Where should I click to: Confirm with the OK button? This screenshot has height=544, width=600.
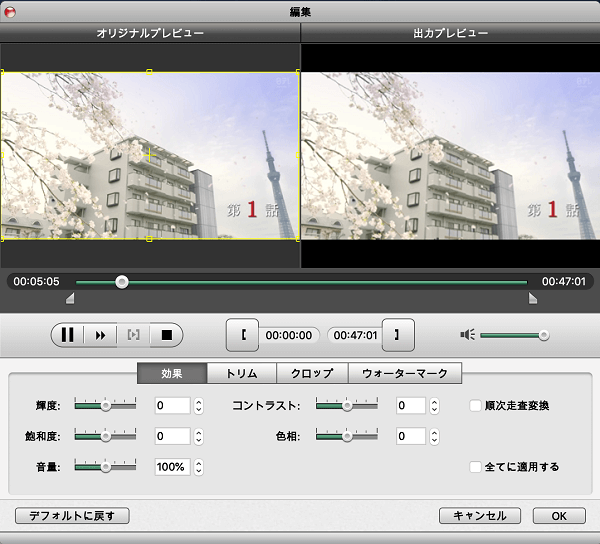pos(559,516)
